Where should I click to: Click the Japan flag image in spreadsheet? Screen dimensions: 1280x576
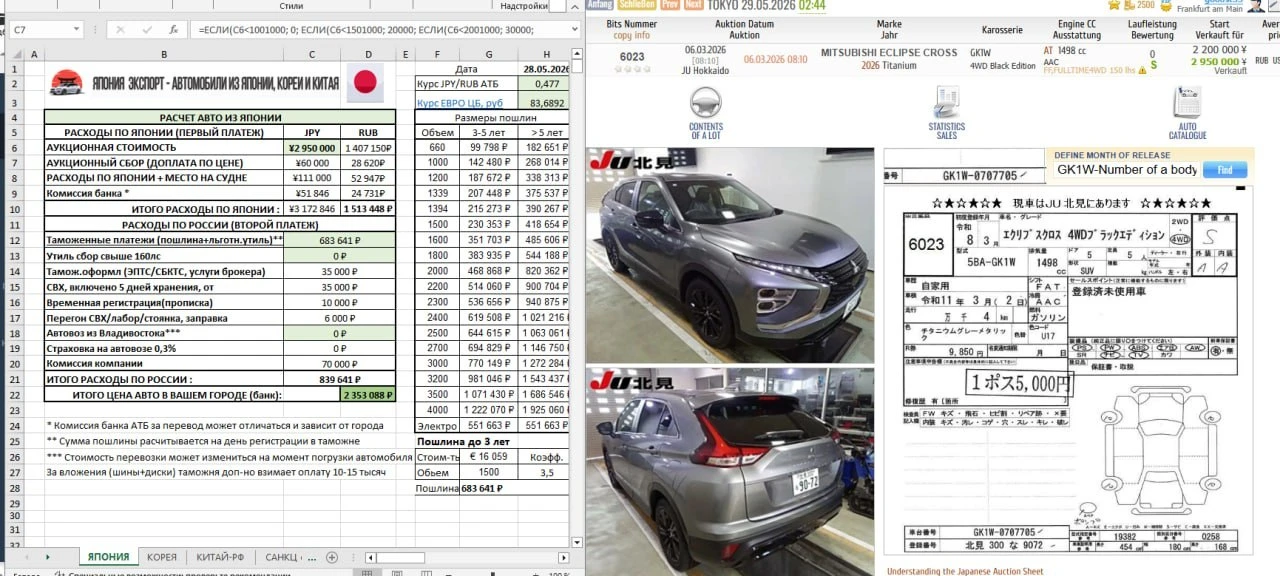click(x=365, y=83)
